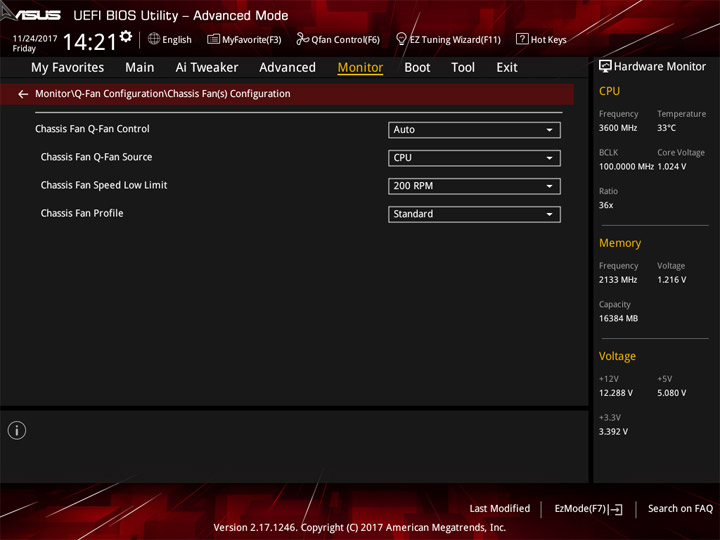Viewport: 720px width, 540px height.
Task: Click Core Voltage value 1.024 V
Action: click(x=672, y=167)
